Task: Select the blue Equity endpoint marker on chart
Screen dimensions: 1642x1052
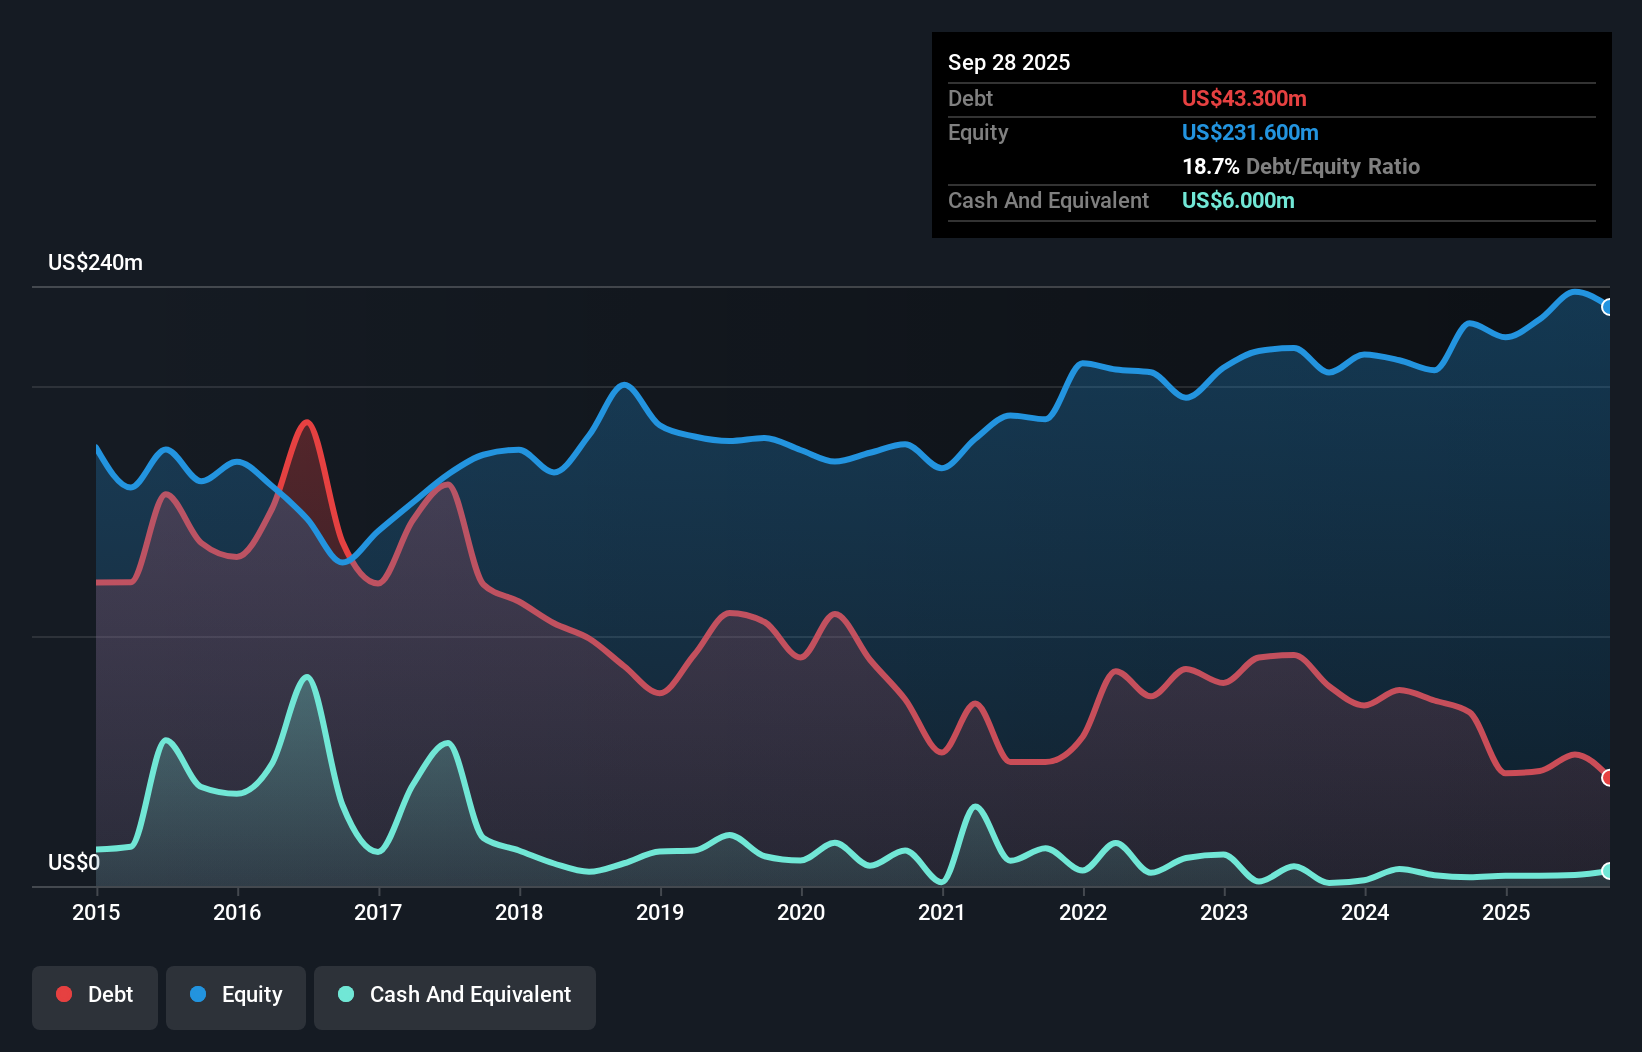Action: pyautogui.click(x=1607, y=307)
